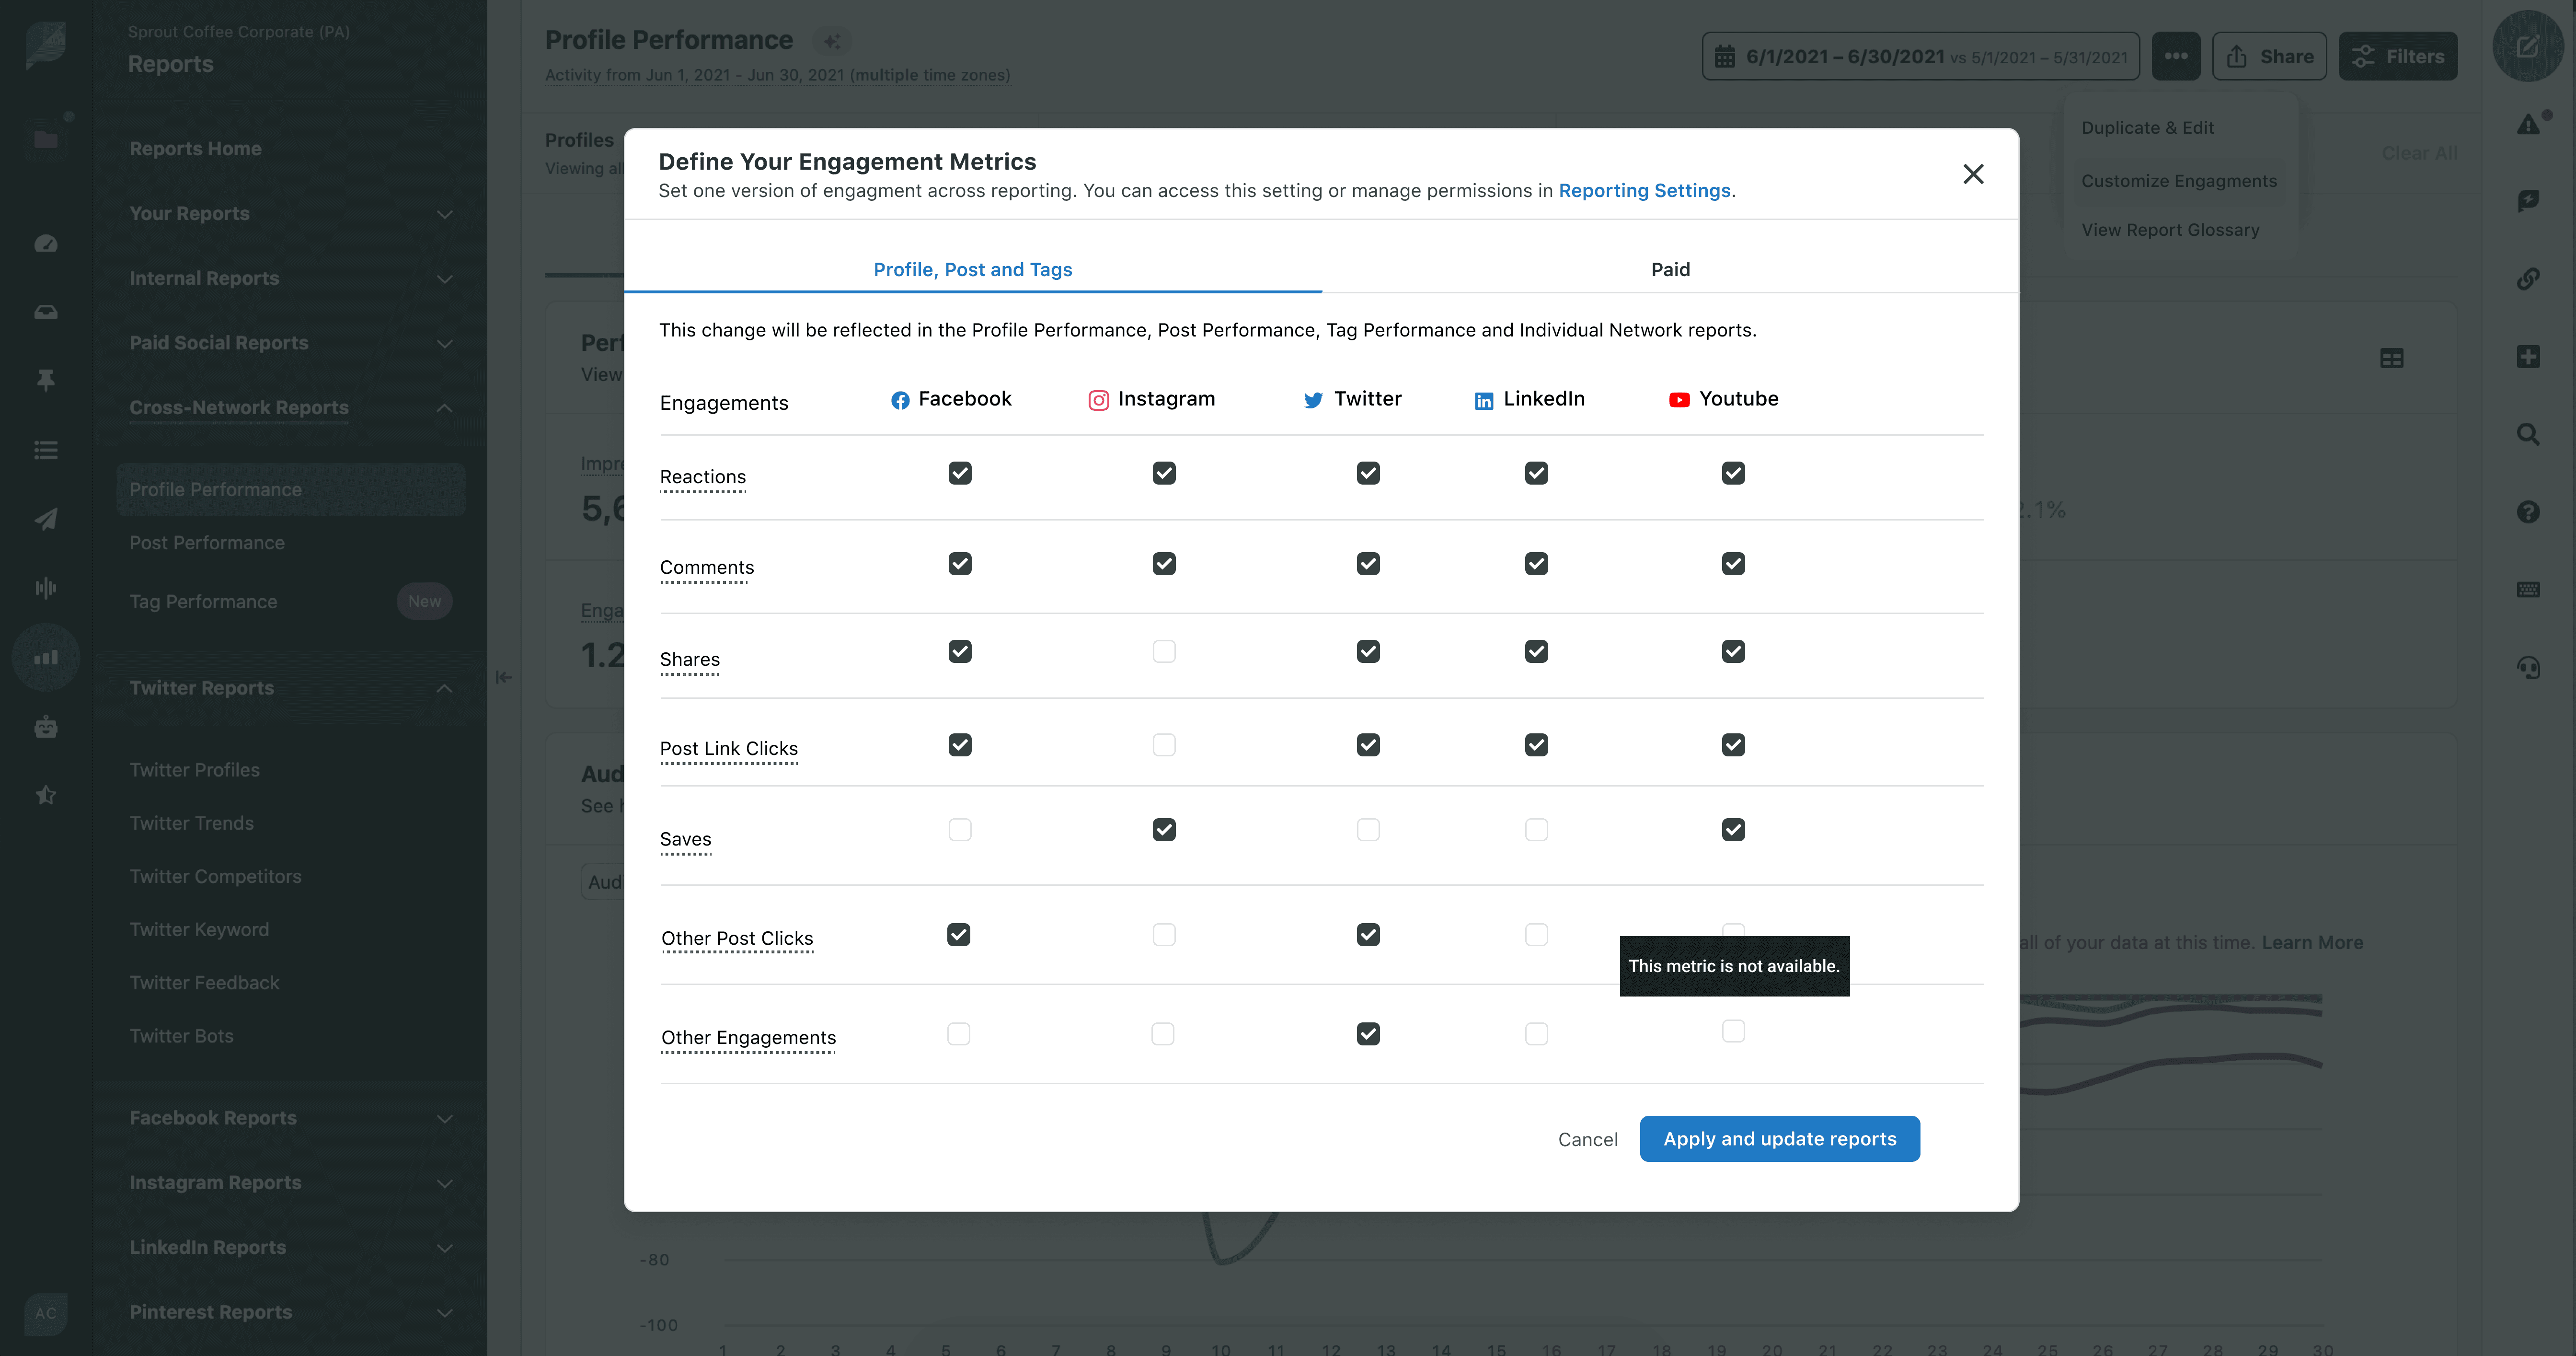Switch to the Paid tab
The image size is (2576, 1356).
[1669, 269]
